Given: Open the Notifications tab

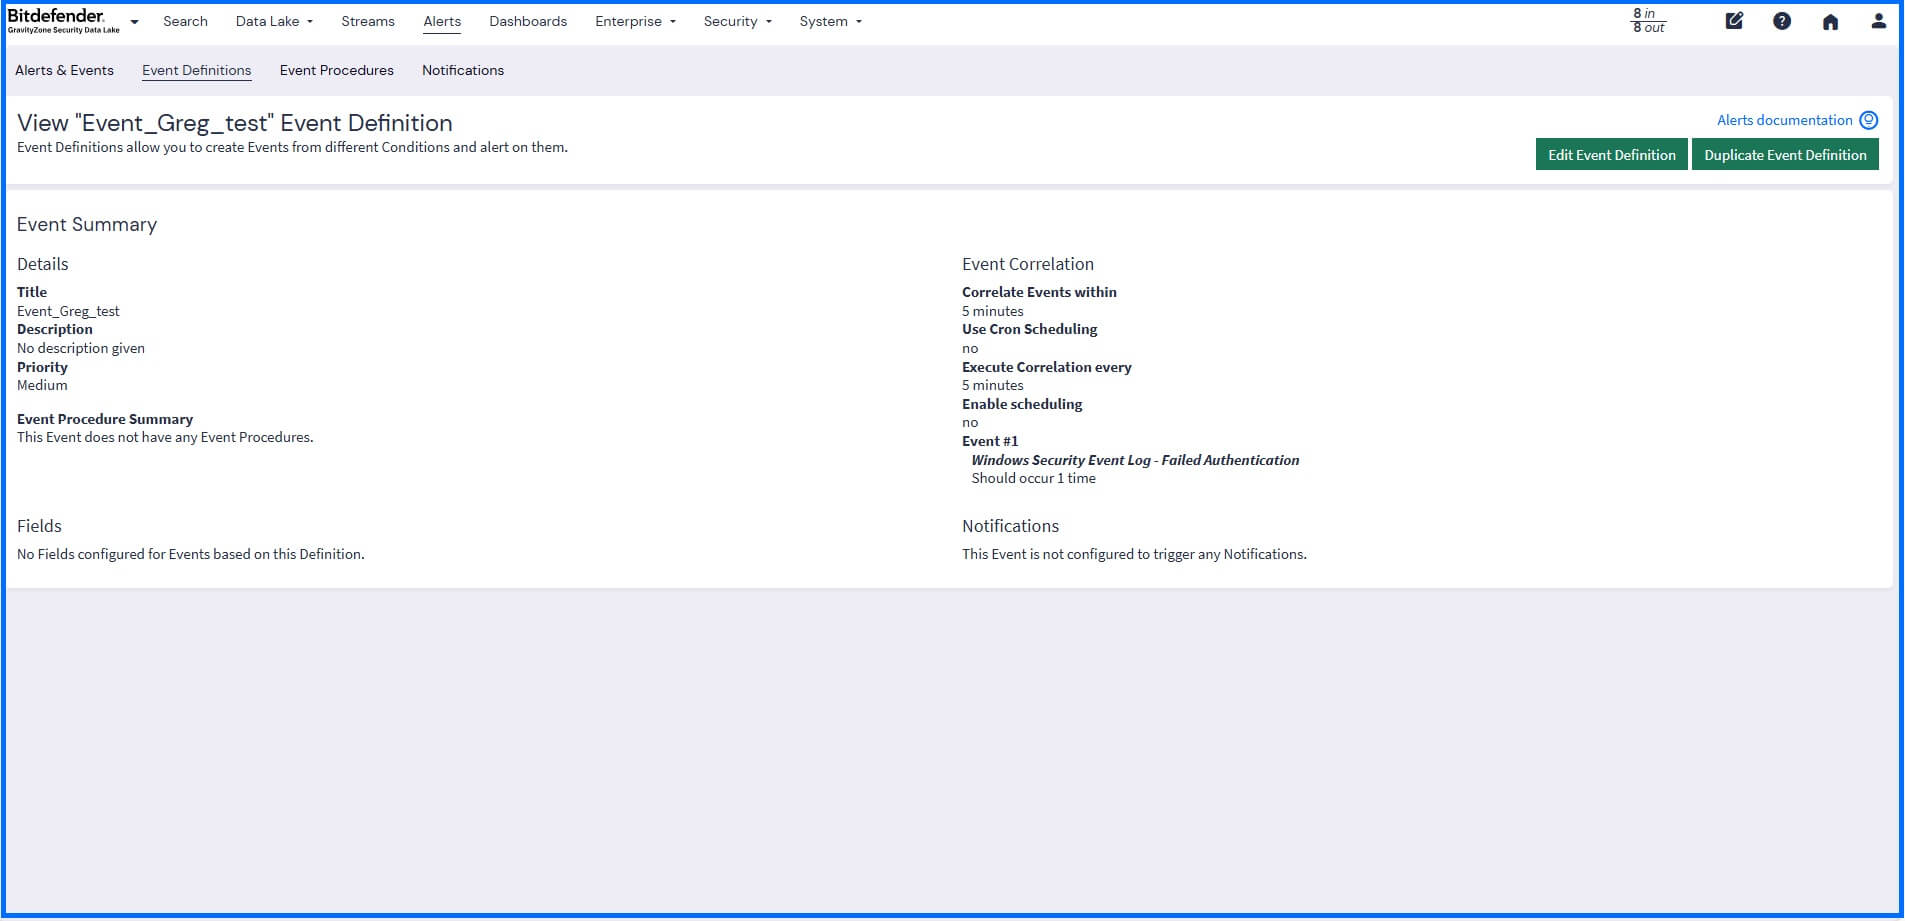Looking at the screenshot, I should tap(462, 70).
